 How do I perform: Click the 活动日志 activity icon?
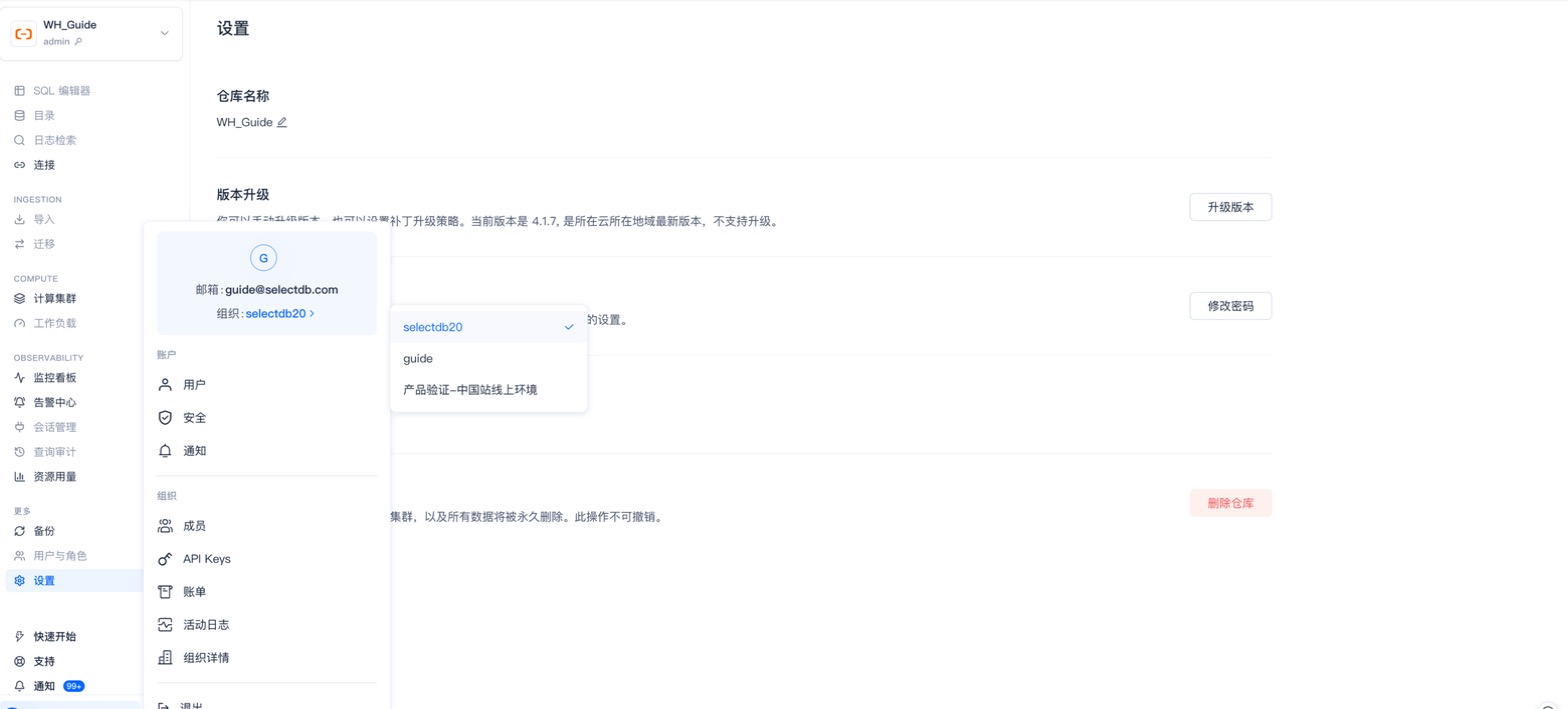pyautogui.click(x=165, y=625)
